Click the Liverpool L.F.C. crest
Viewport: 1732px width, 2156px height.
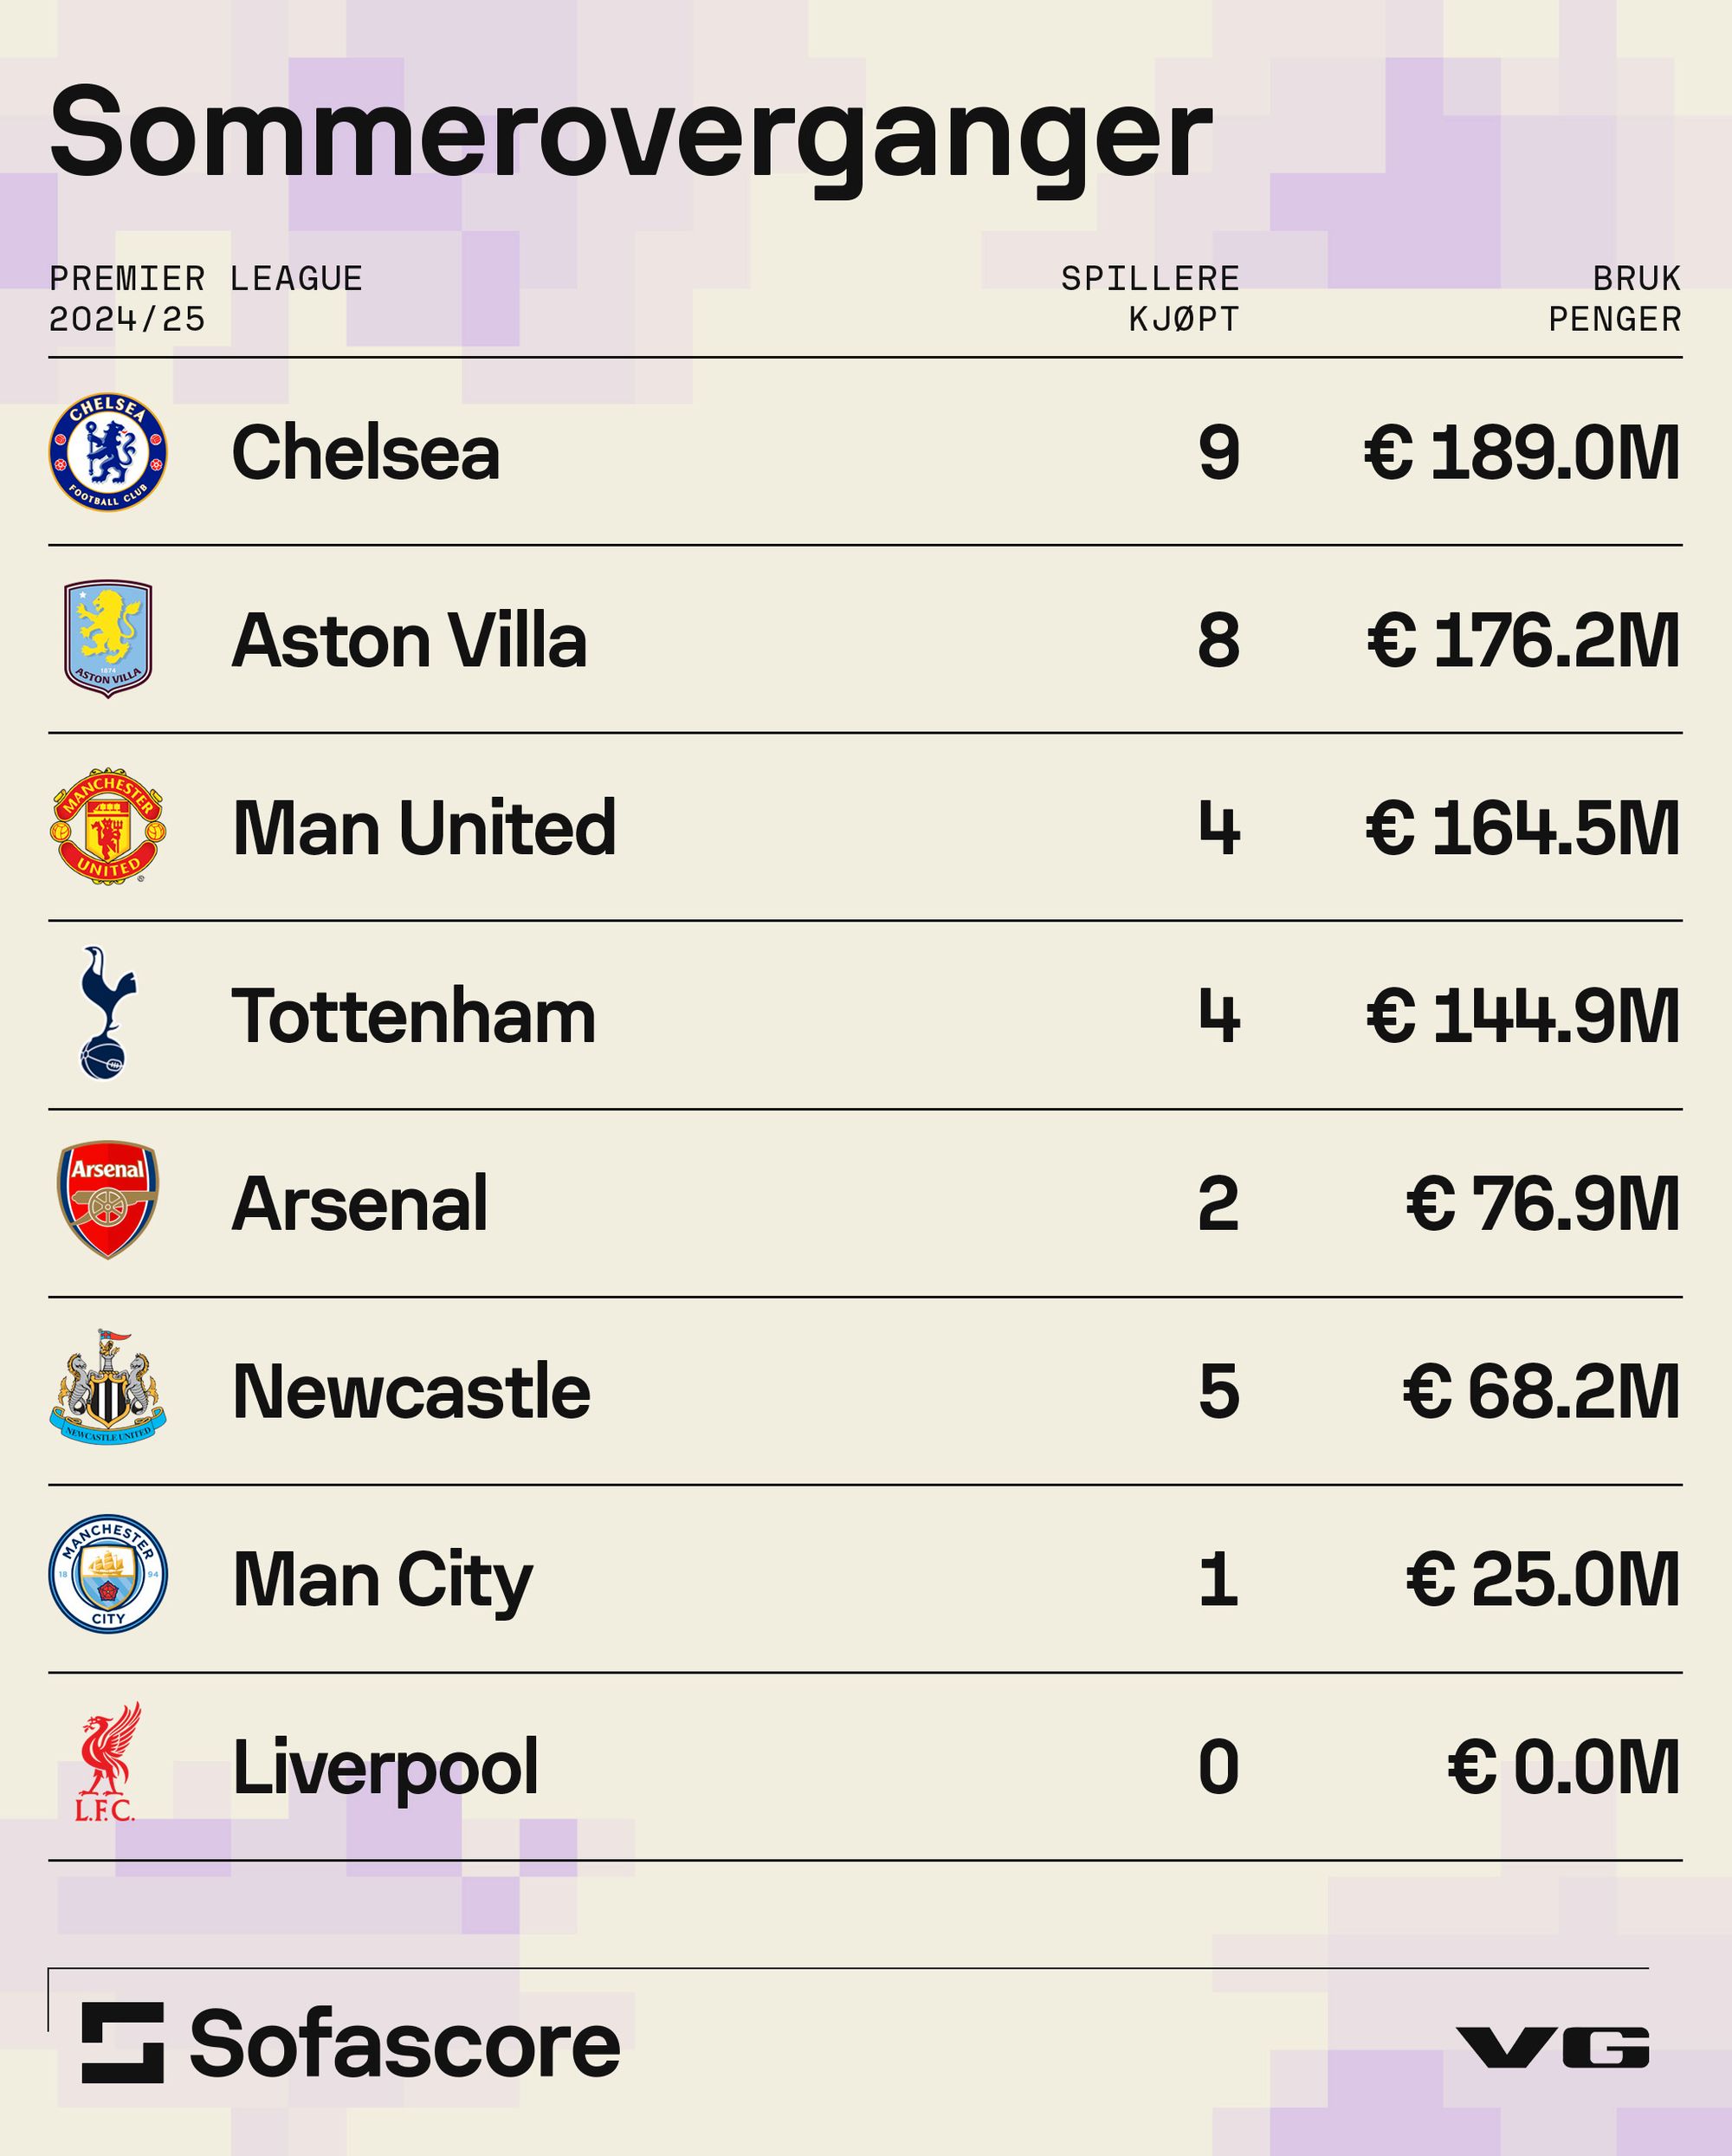108,1763
